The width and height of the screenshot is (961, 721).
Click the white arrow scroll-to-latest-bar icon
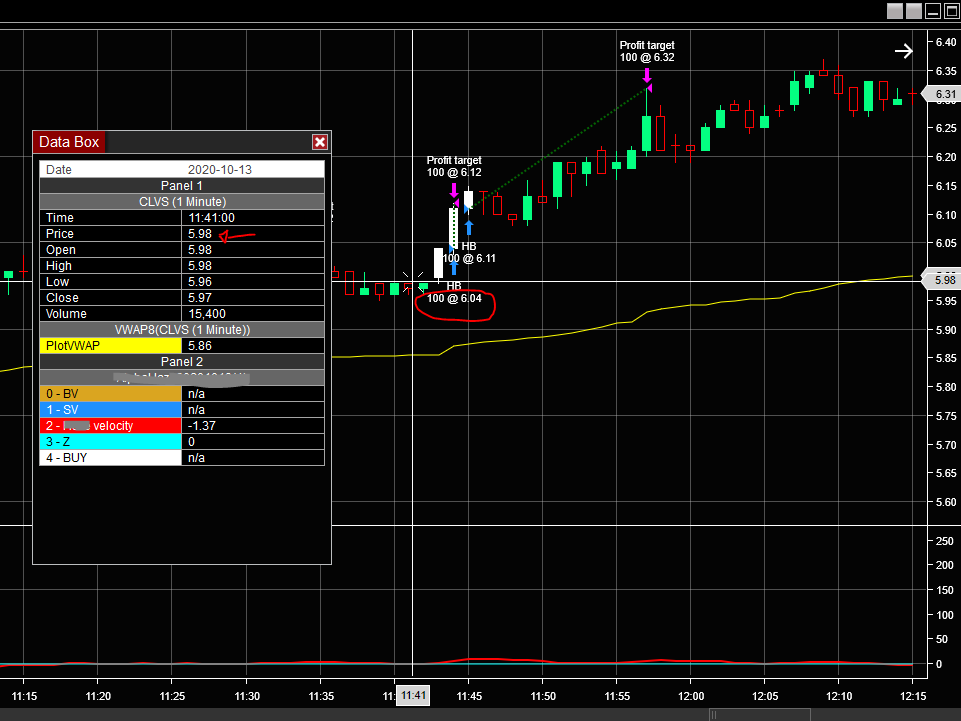(x=903, y=52)
